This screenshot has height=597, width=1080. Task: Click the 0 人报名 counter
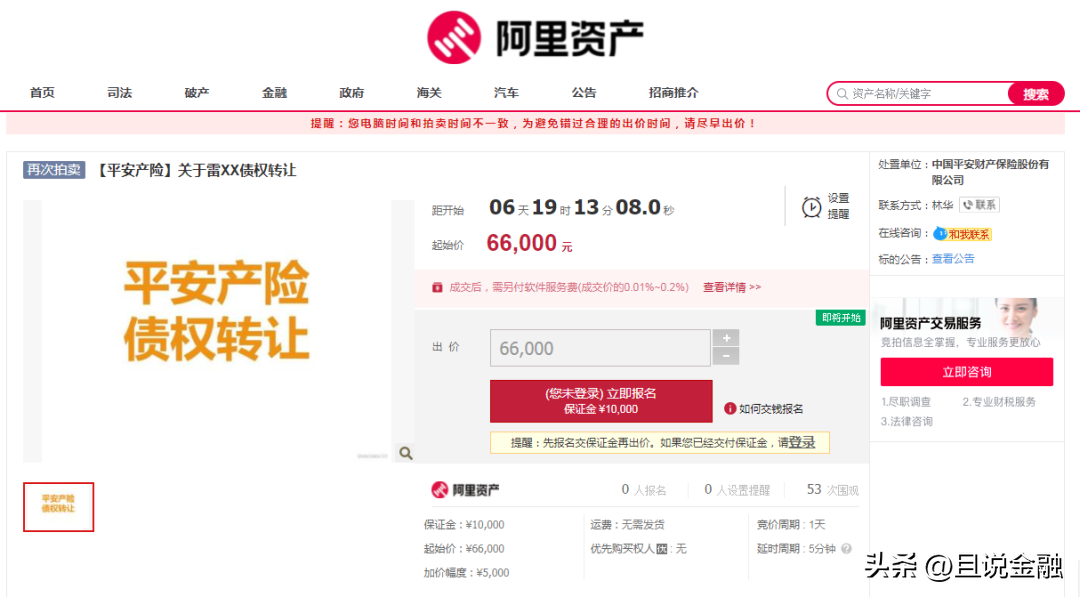[x=643, y=490]
